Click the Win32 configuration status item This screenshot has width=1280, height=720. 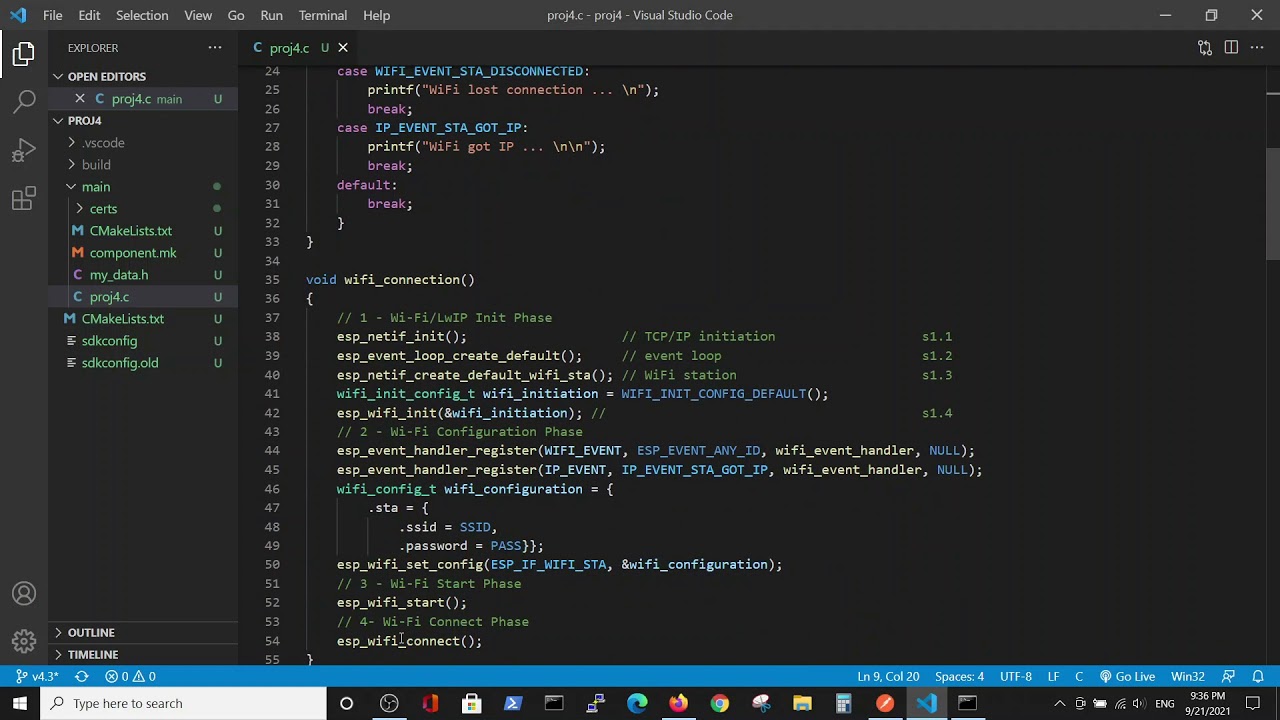[1188, 677]
